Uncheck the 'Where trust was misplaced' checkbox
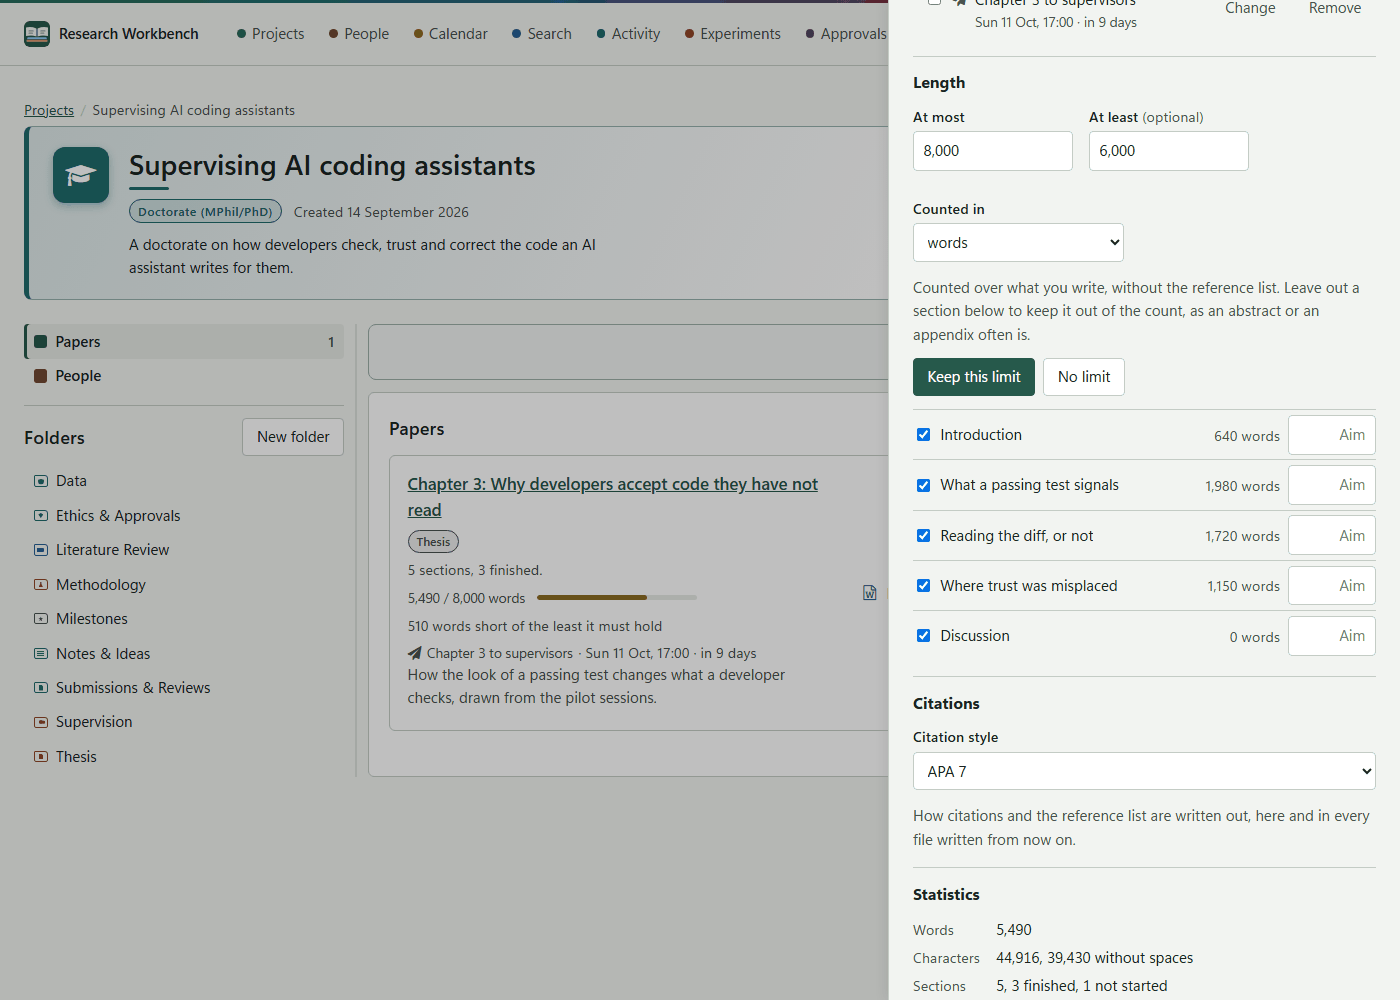The image size is (1400, 1000). point(924,586)
